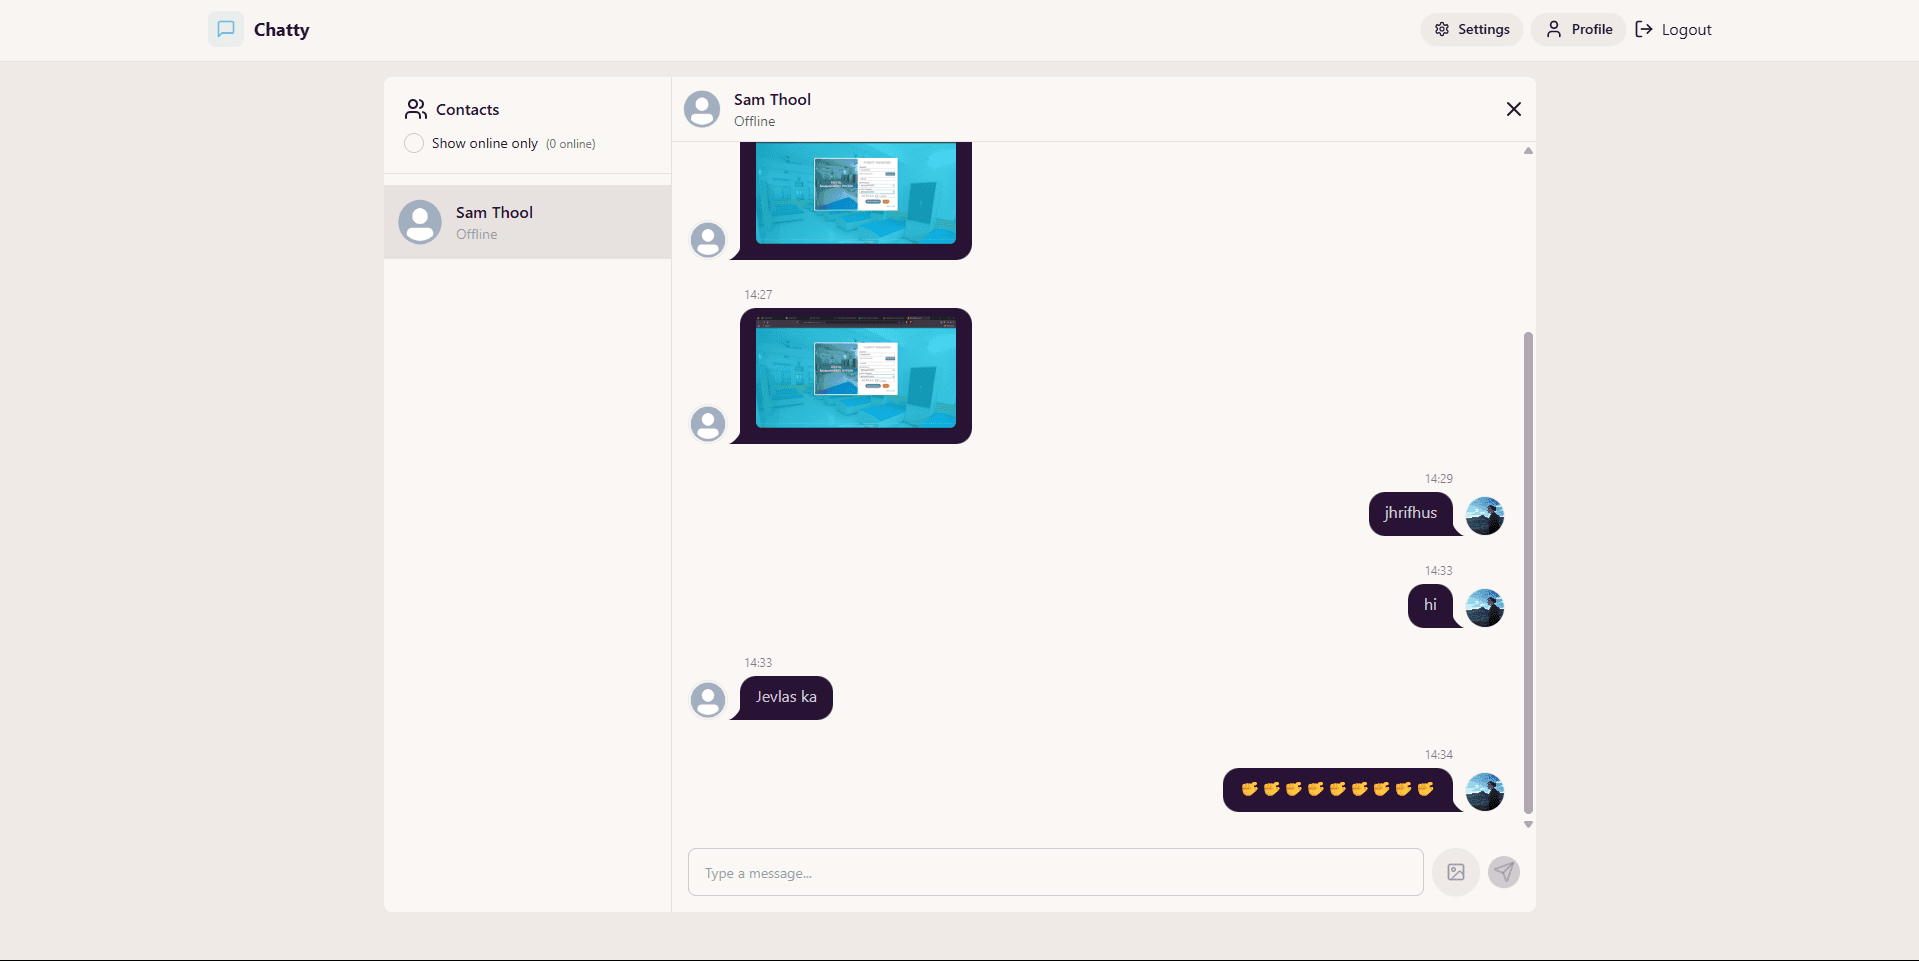Enable the Show online only toggle
Image resolution: width=1919 pixels, height=961 pixels.
coord(413,143)
